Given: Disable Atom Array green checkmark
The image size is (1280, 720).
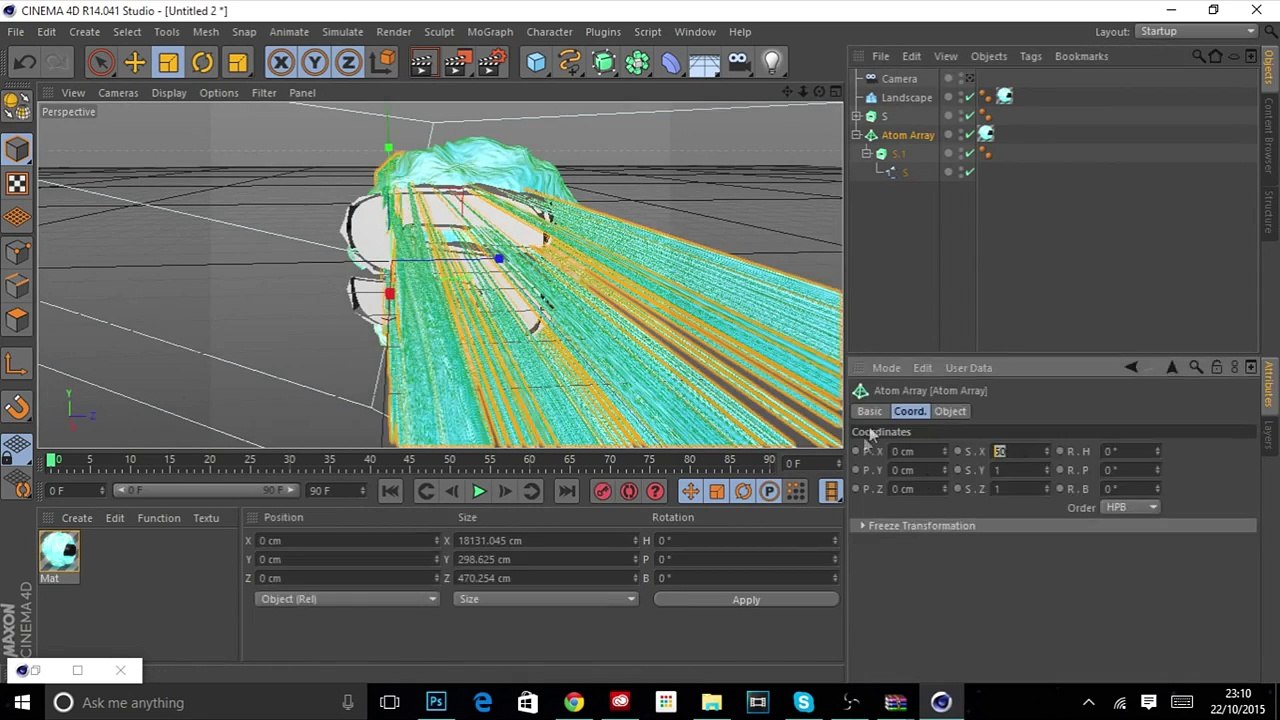Looking at the screenshot, I should click(969, 135).
